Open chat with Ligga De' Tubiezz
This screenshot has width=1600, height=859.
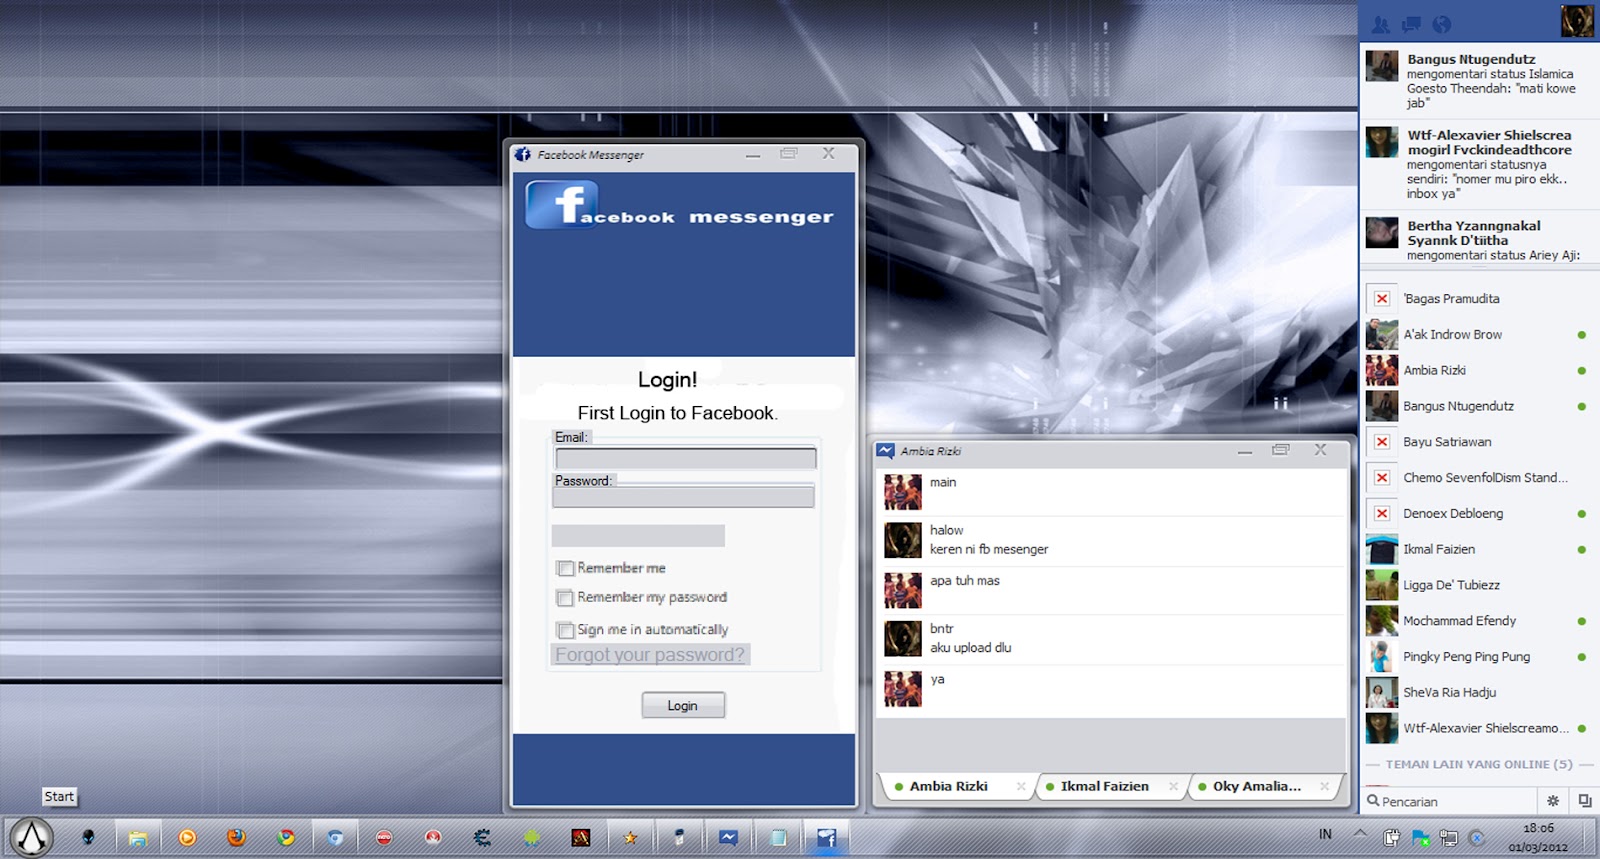pyautogui.click(x=1477, y=585)
